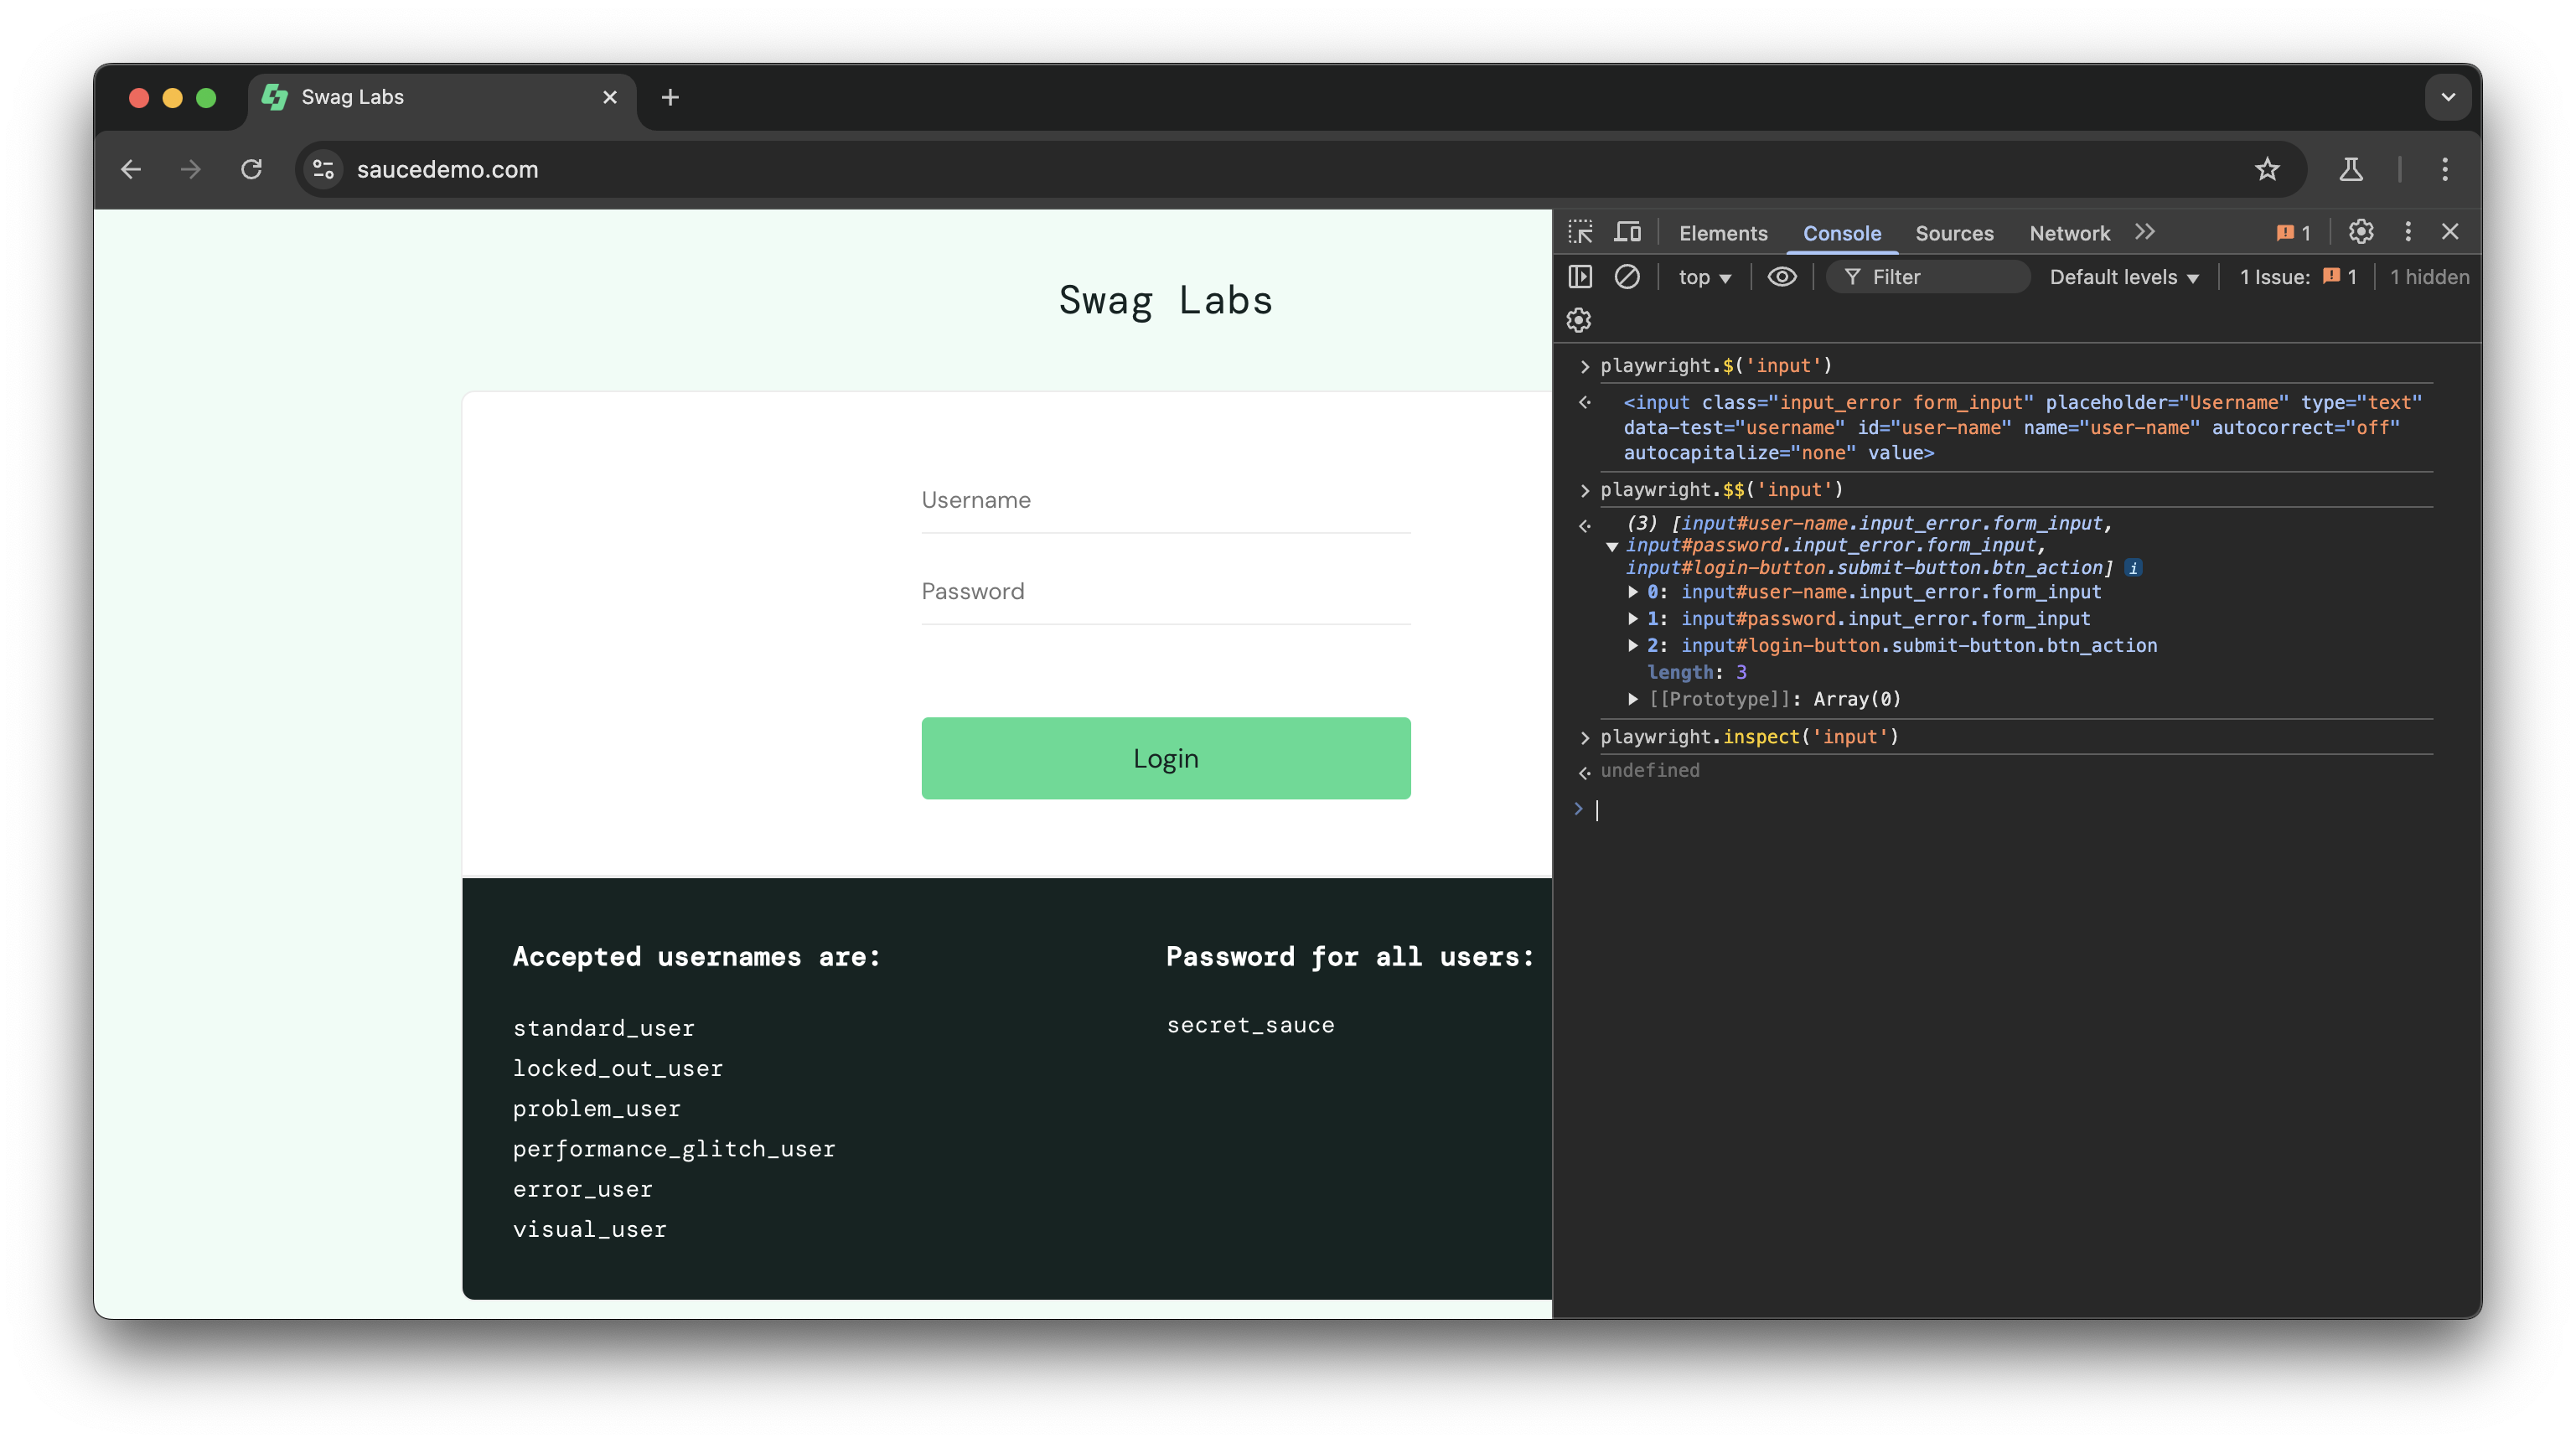Click the Username input field

(1166, 500)
